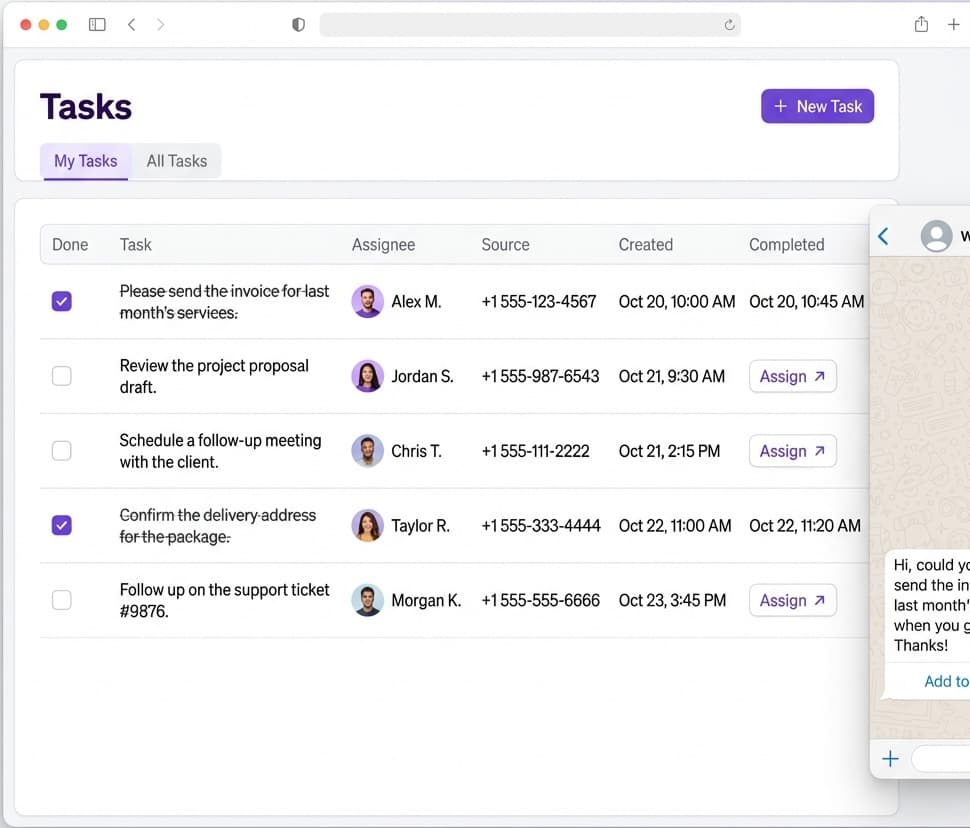Screen dimensions: 970x828
Task: Create a task with the New Task button
Action: 817,106
